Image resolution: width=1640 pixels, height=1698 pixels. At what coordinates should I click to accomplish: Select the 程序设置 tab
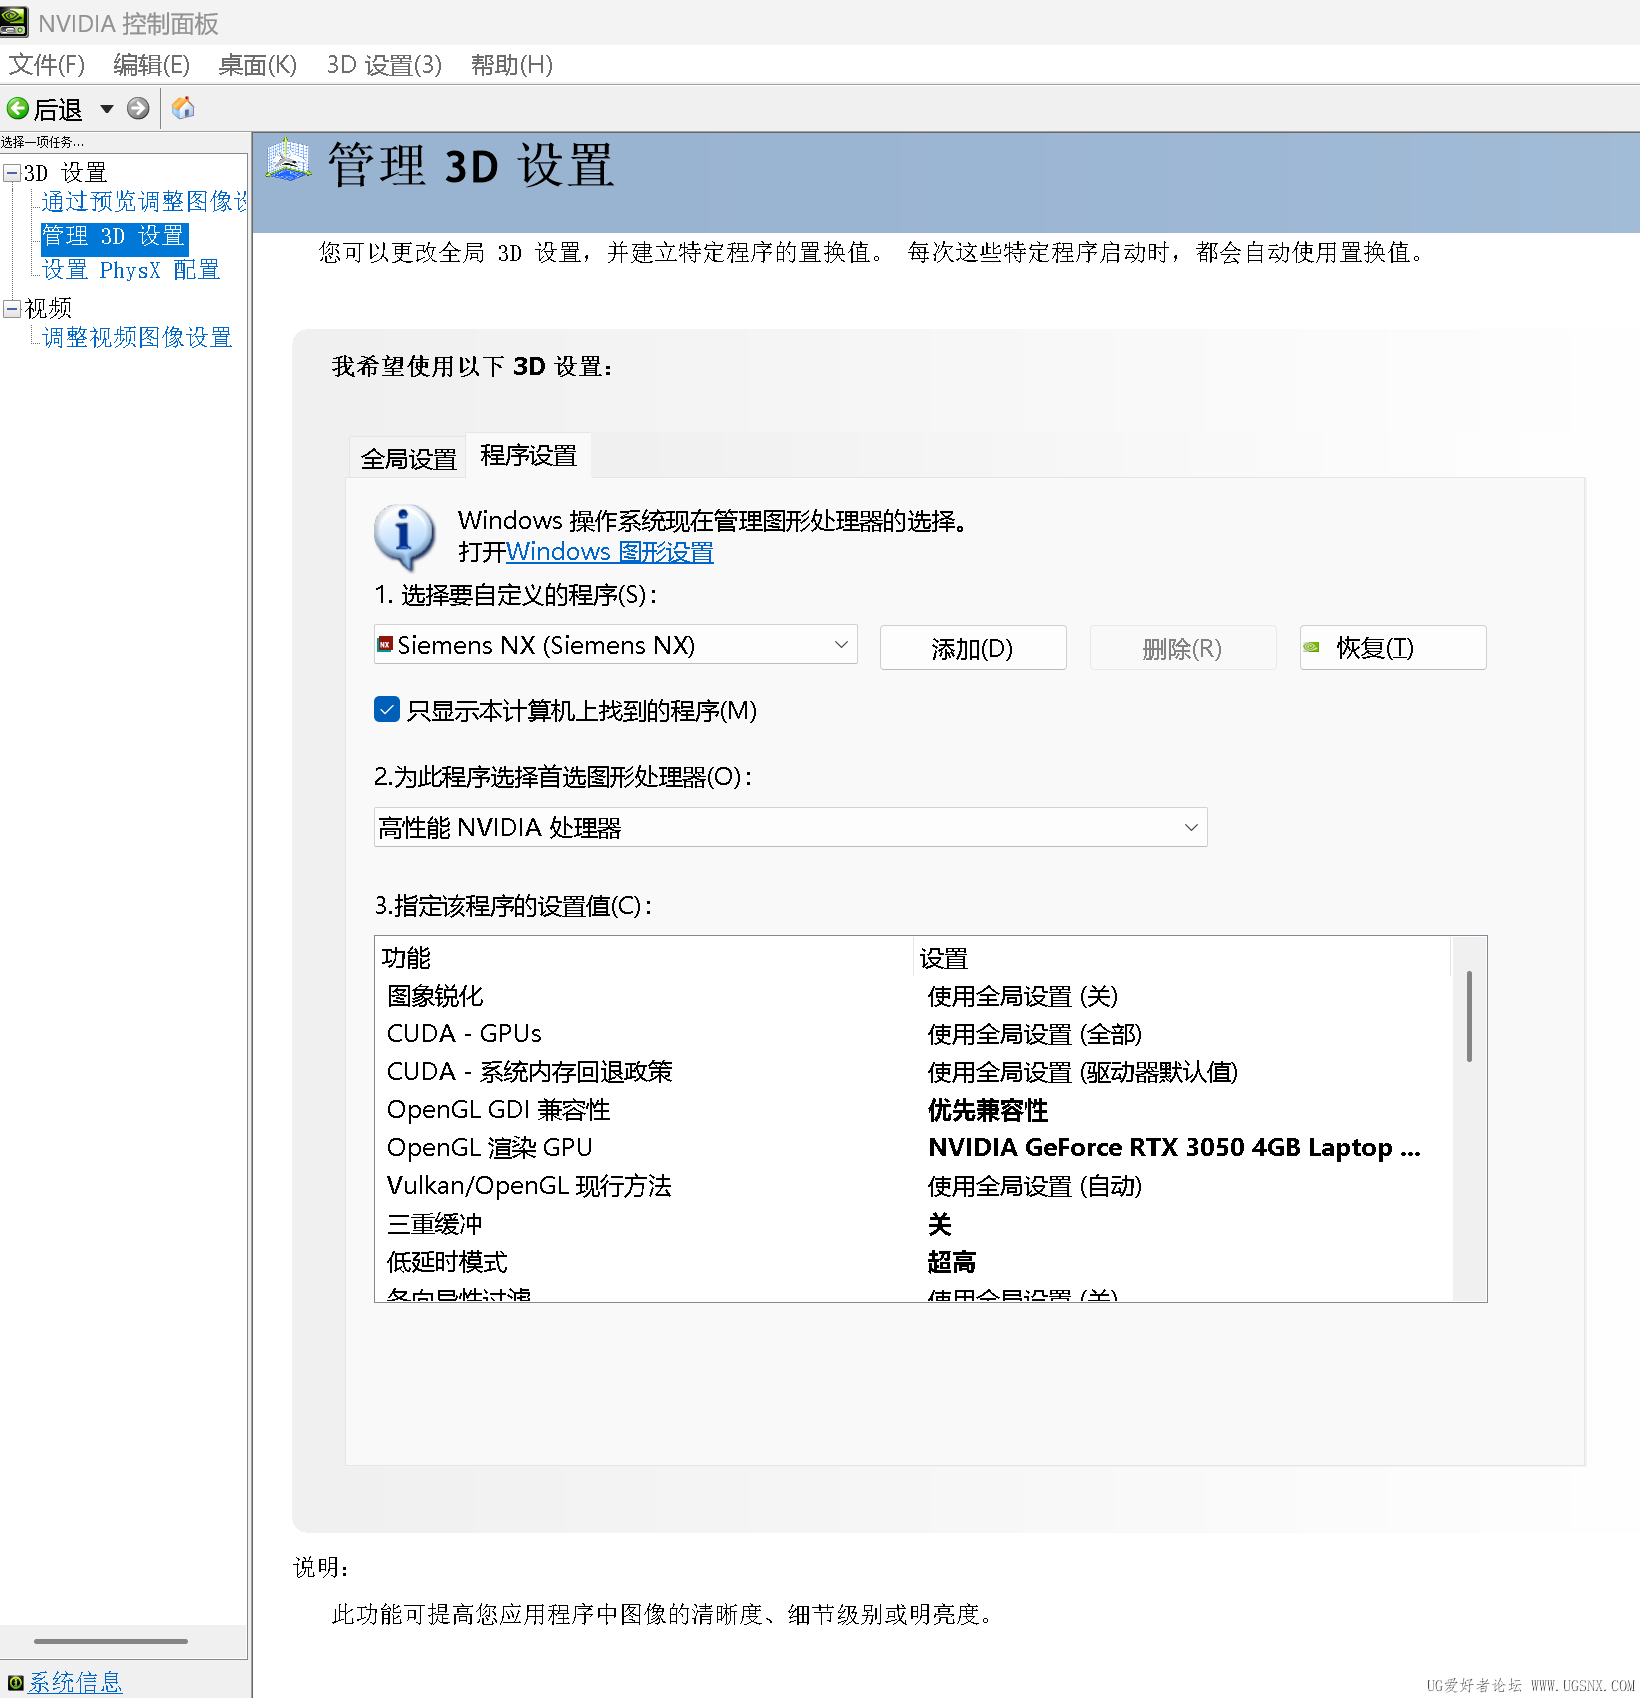pyautogui.click(x=528, y=455)
